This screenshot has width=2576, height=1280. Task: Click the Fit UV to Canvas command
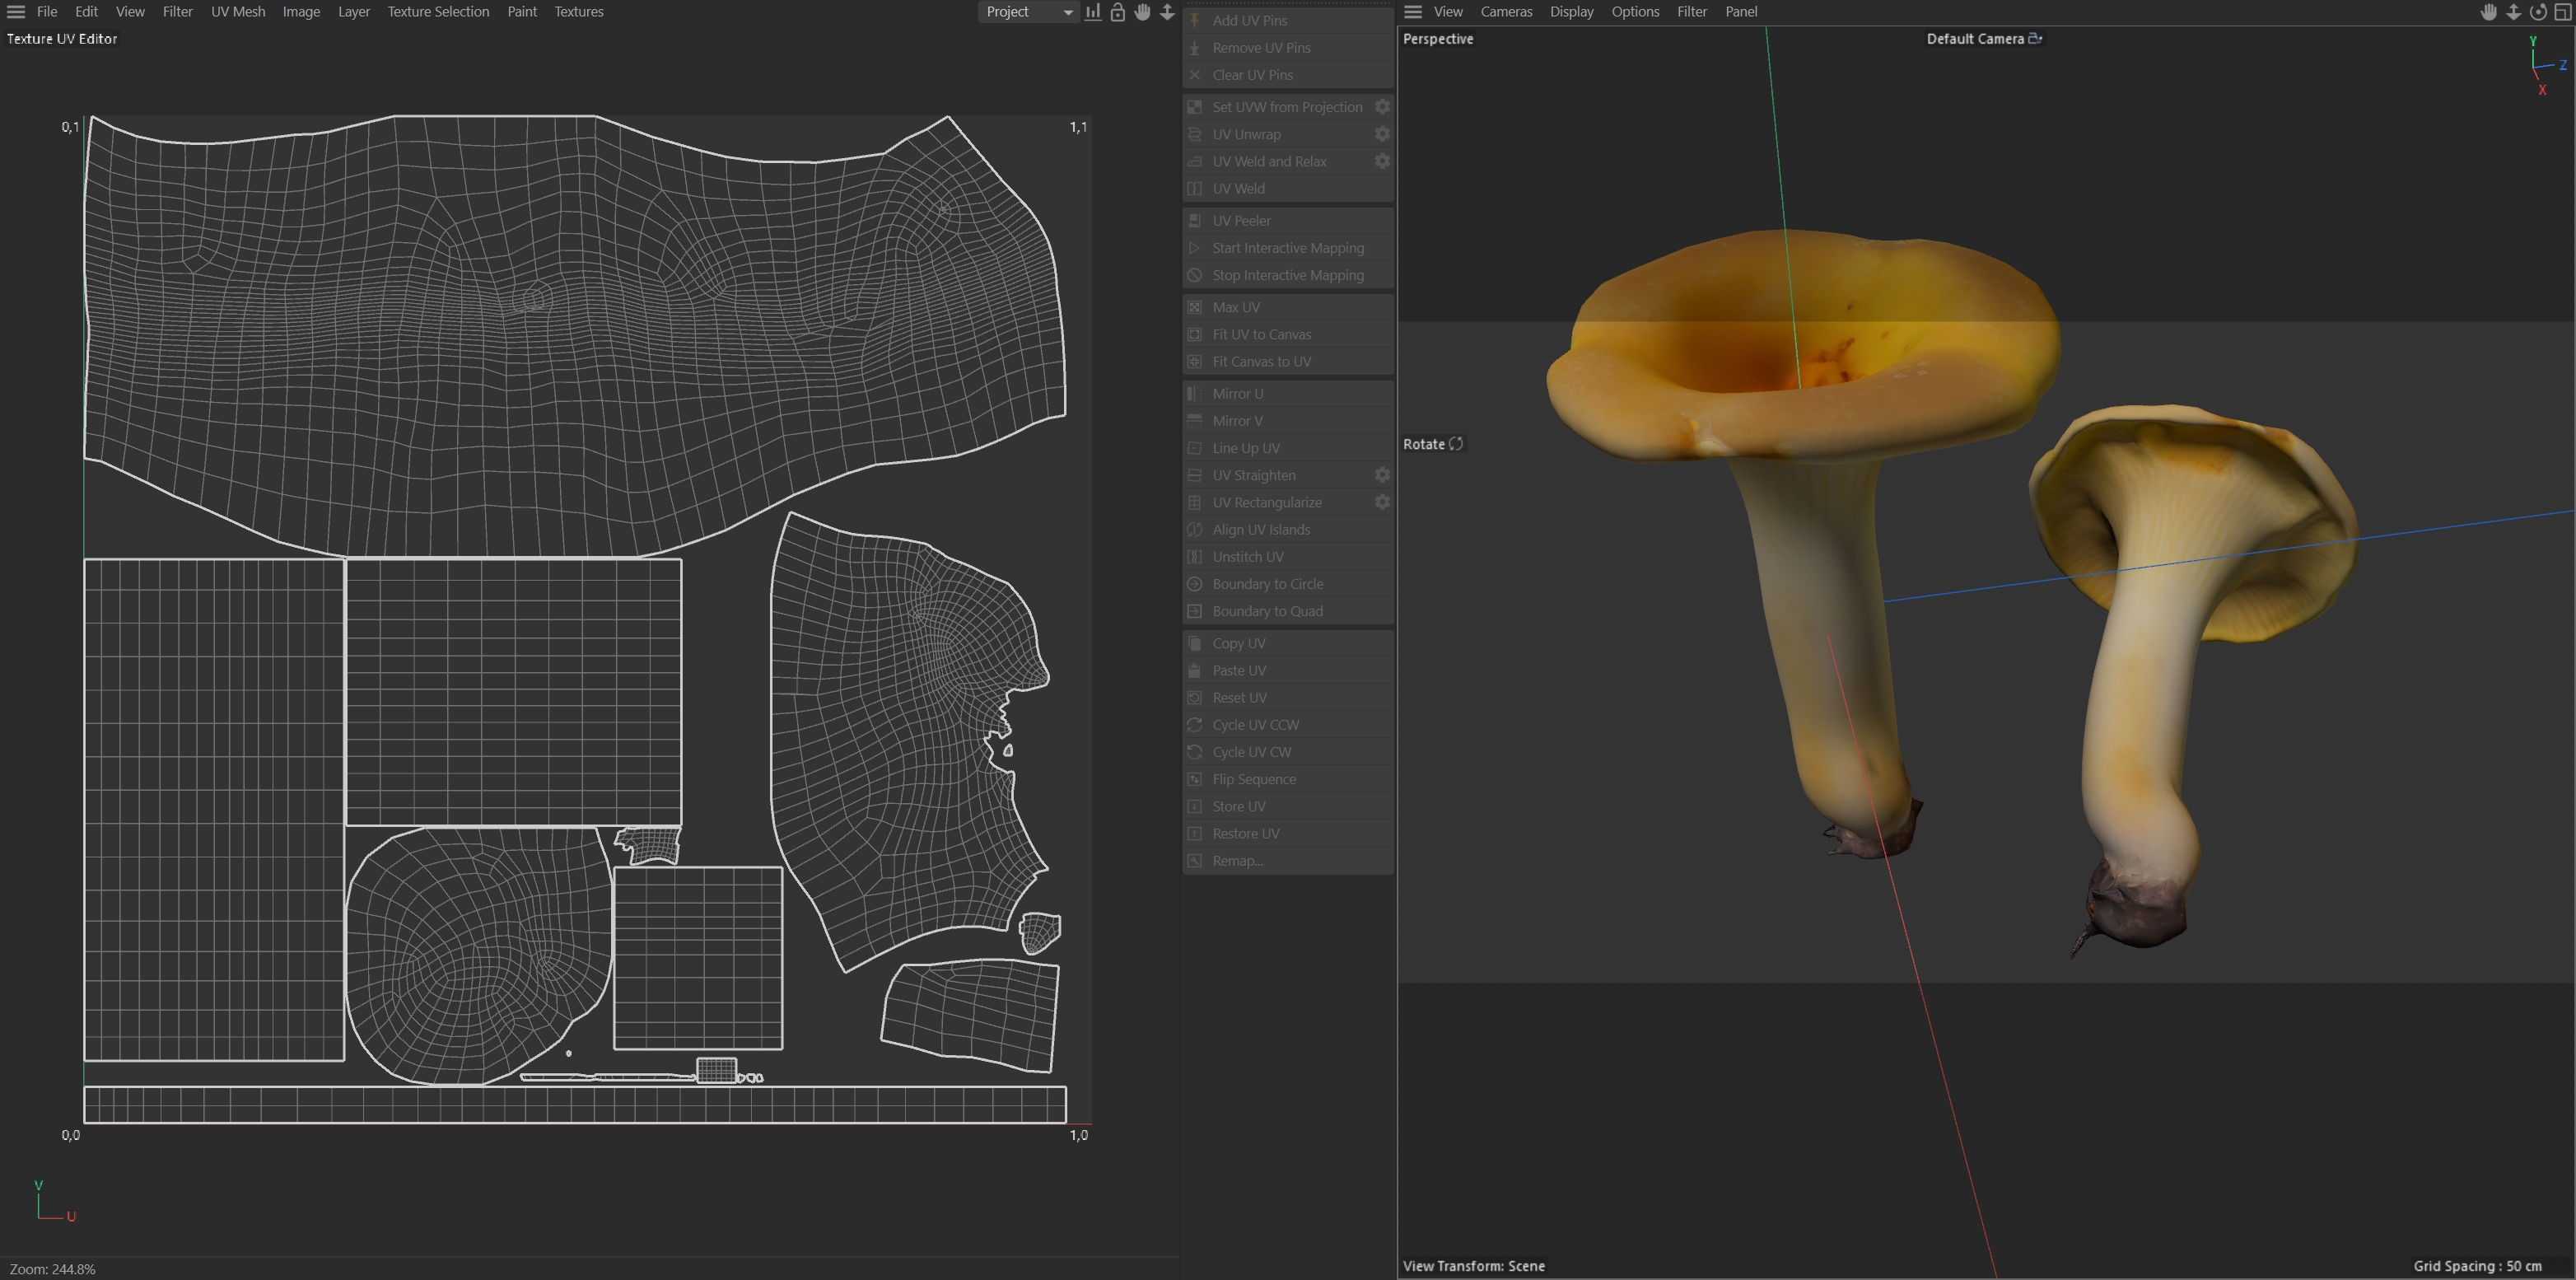pos(1261,334)
